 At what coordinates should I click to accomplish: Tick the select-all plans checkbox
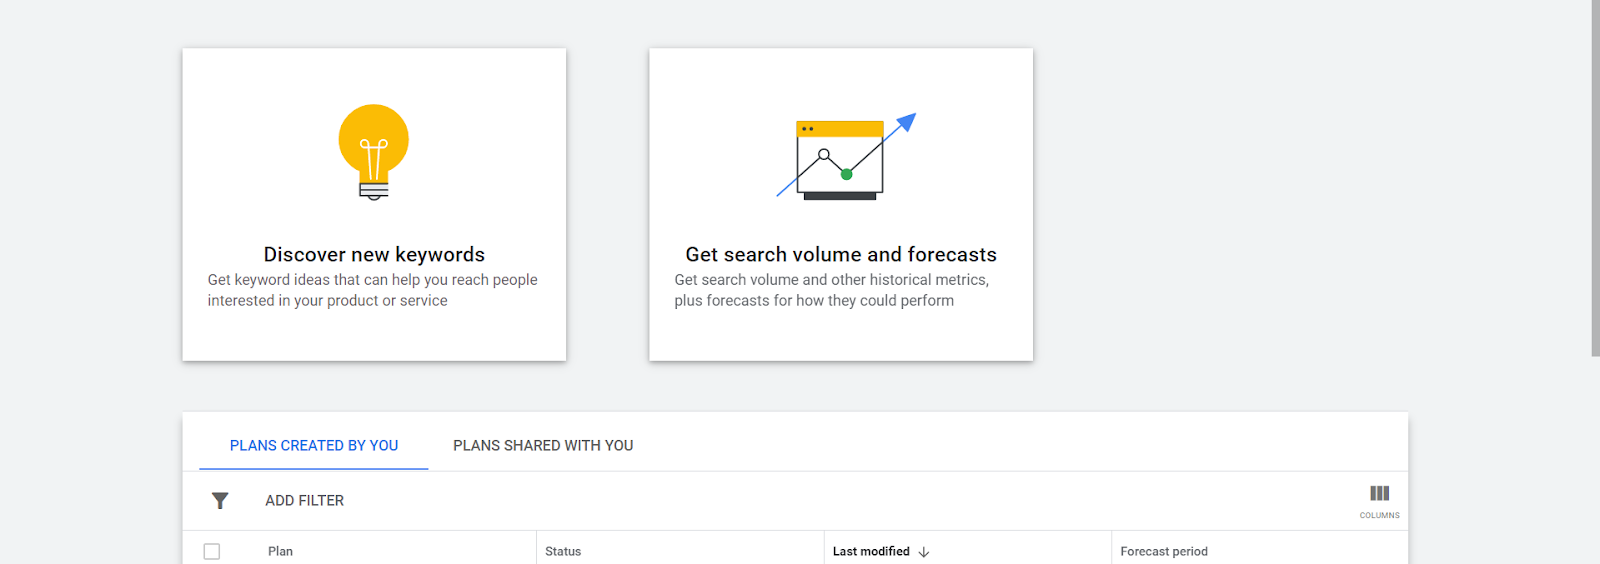click(212, 552)
